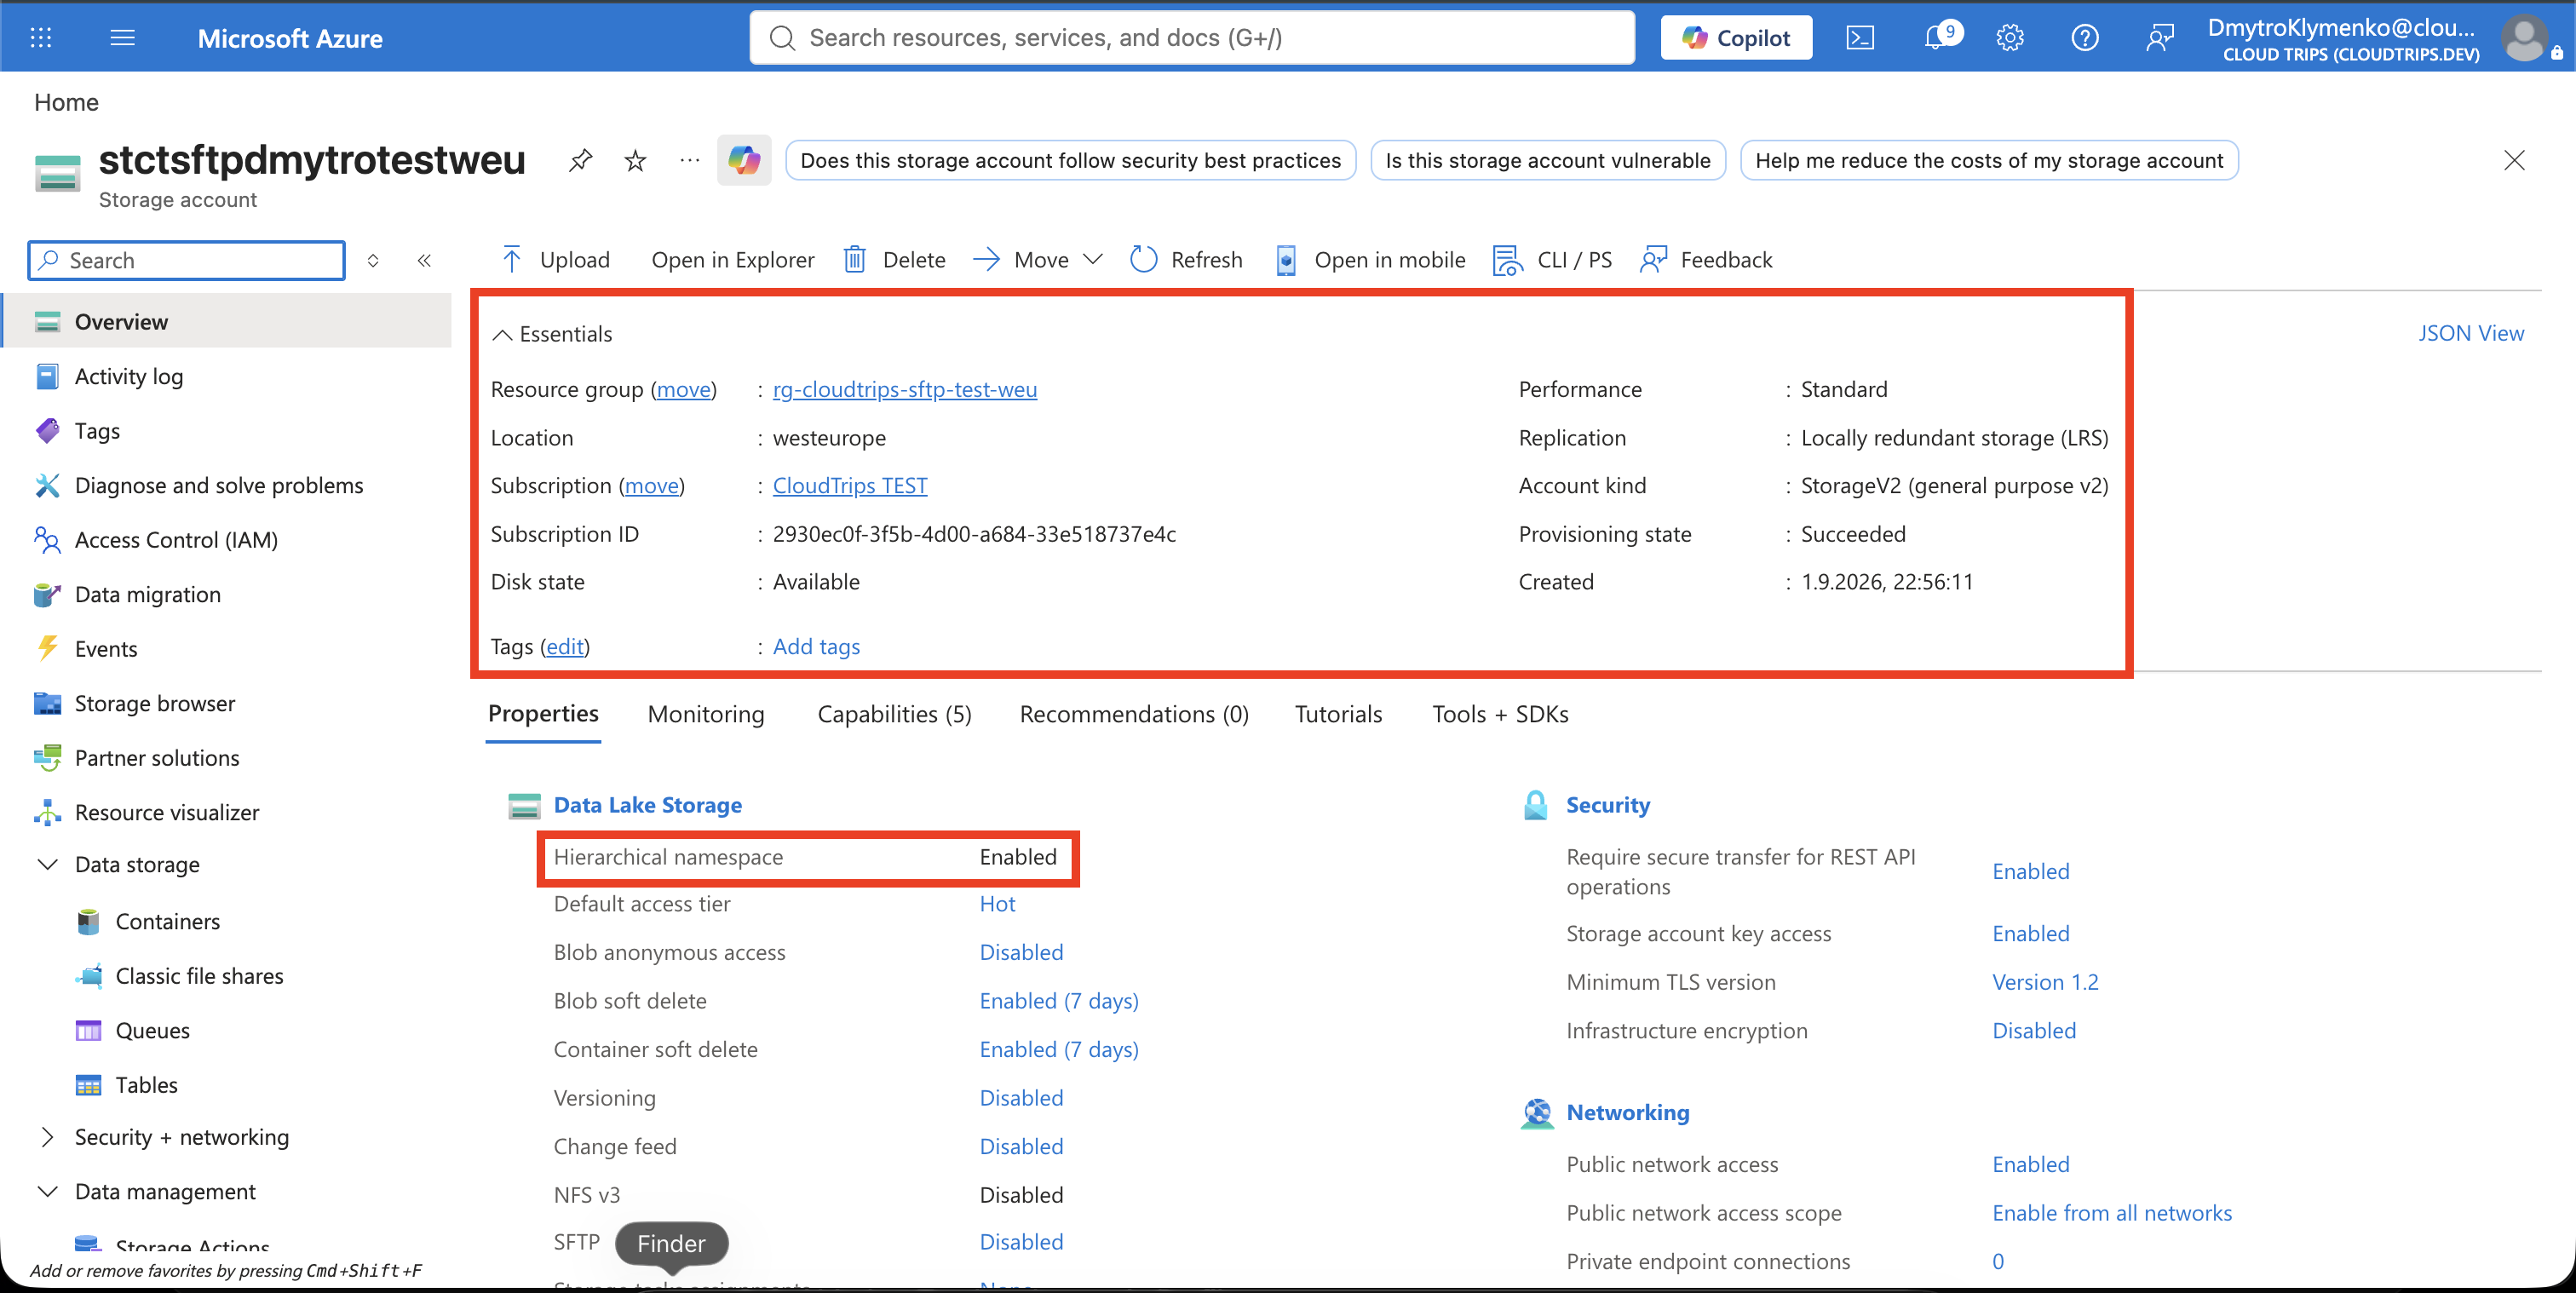
Task: Click 'Is this storage account vulnerable' suggestion
Action: [1547, 160]
